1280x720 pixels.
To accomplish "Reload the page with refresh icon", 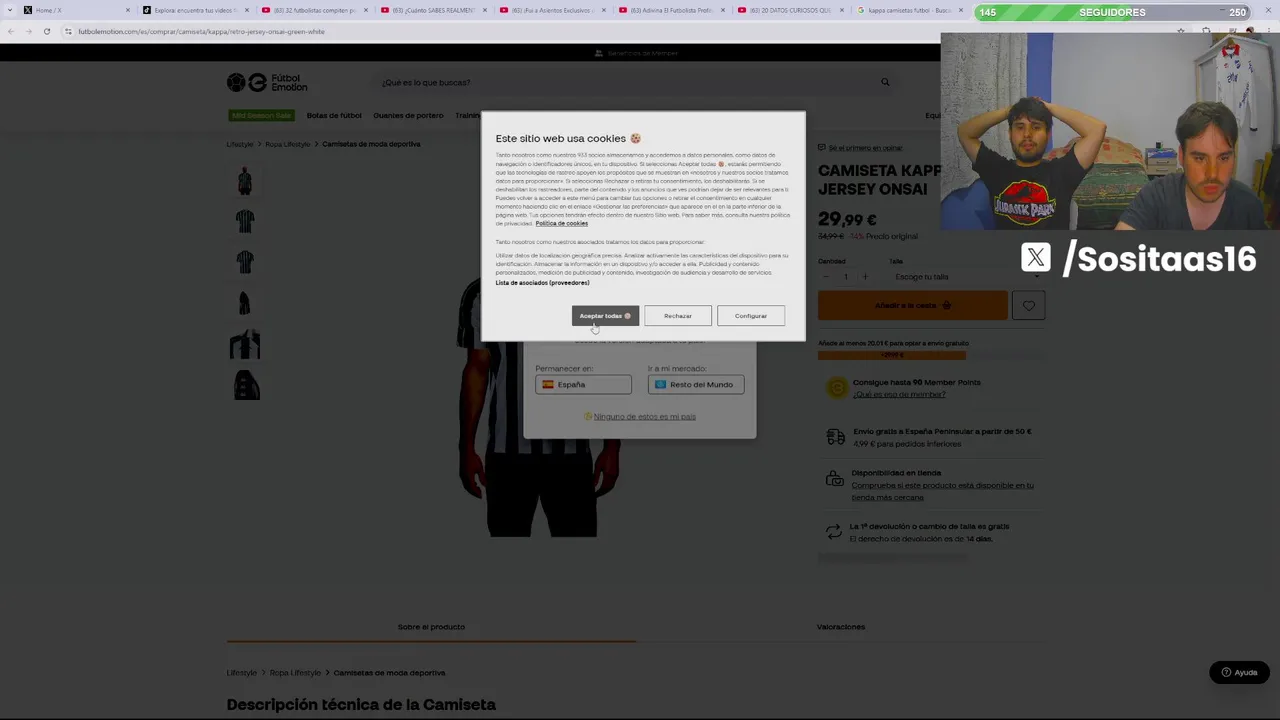I will [46, 31].
